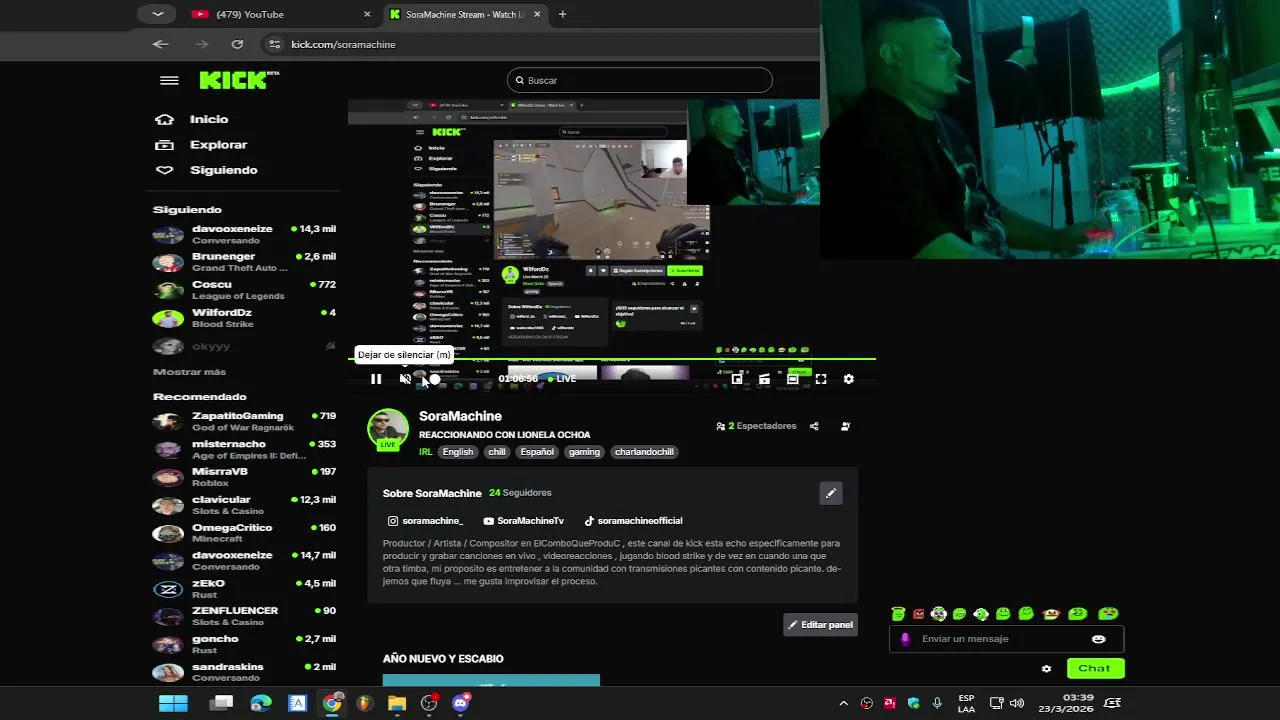The width and height of the screenshot is (1280, 720).
Task: Open soramachine_ Instagram link
Action: click(426, 521)
